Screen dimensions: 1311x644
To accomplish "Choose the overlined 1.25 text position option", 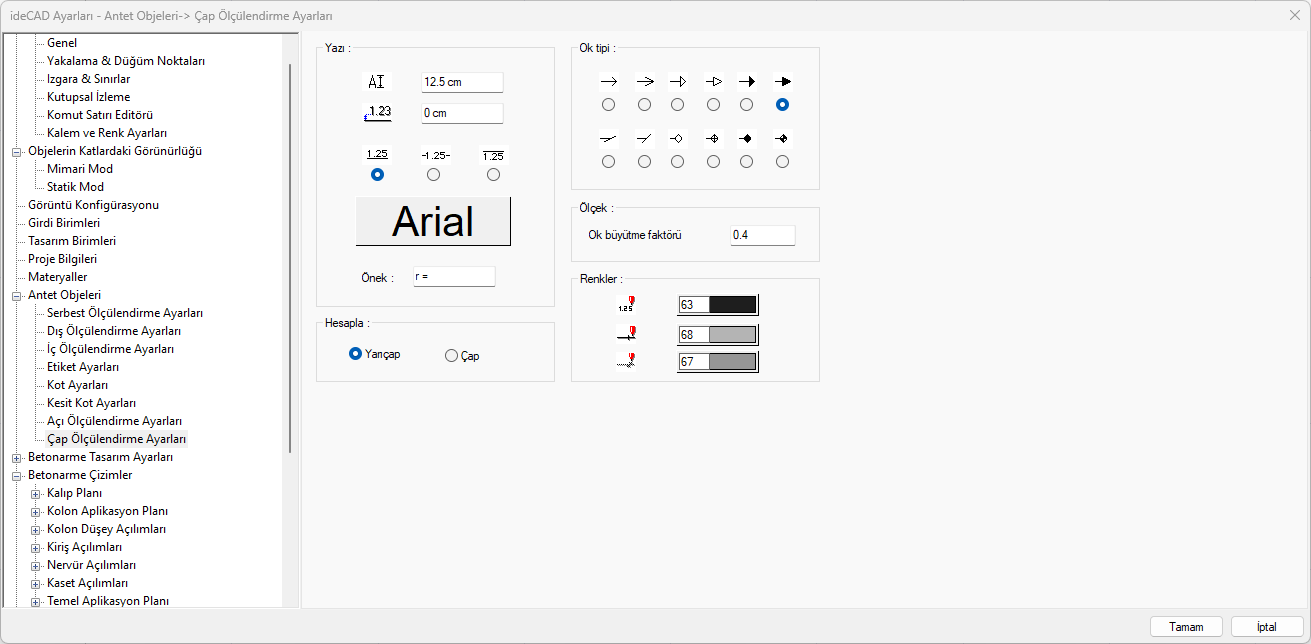I will 493,174.
